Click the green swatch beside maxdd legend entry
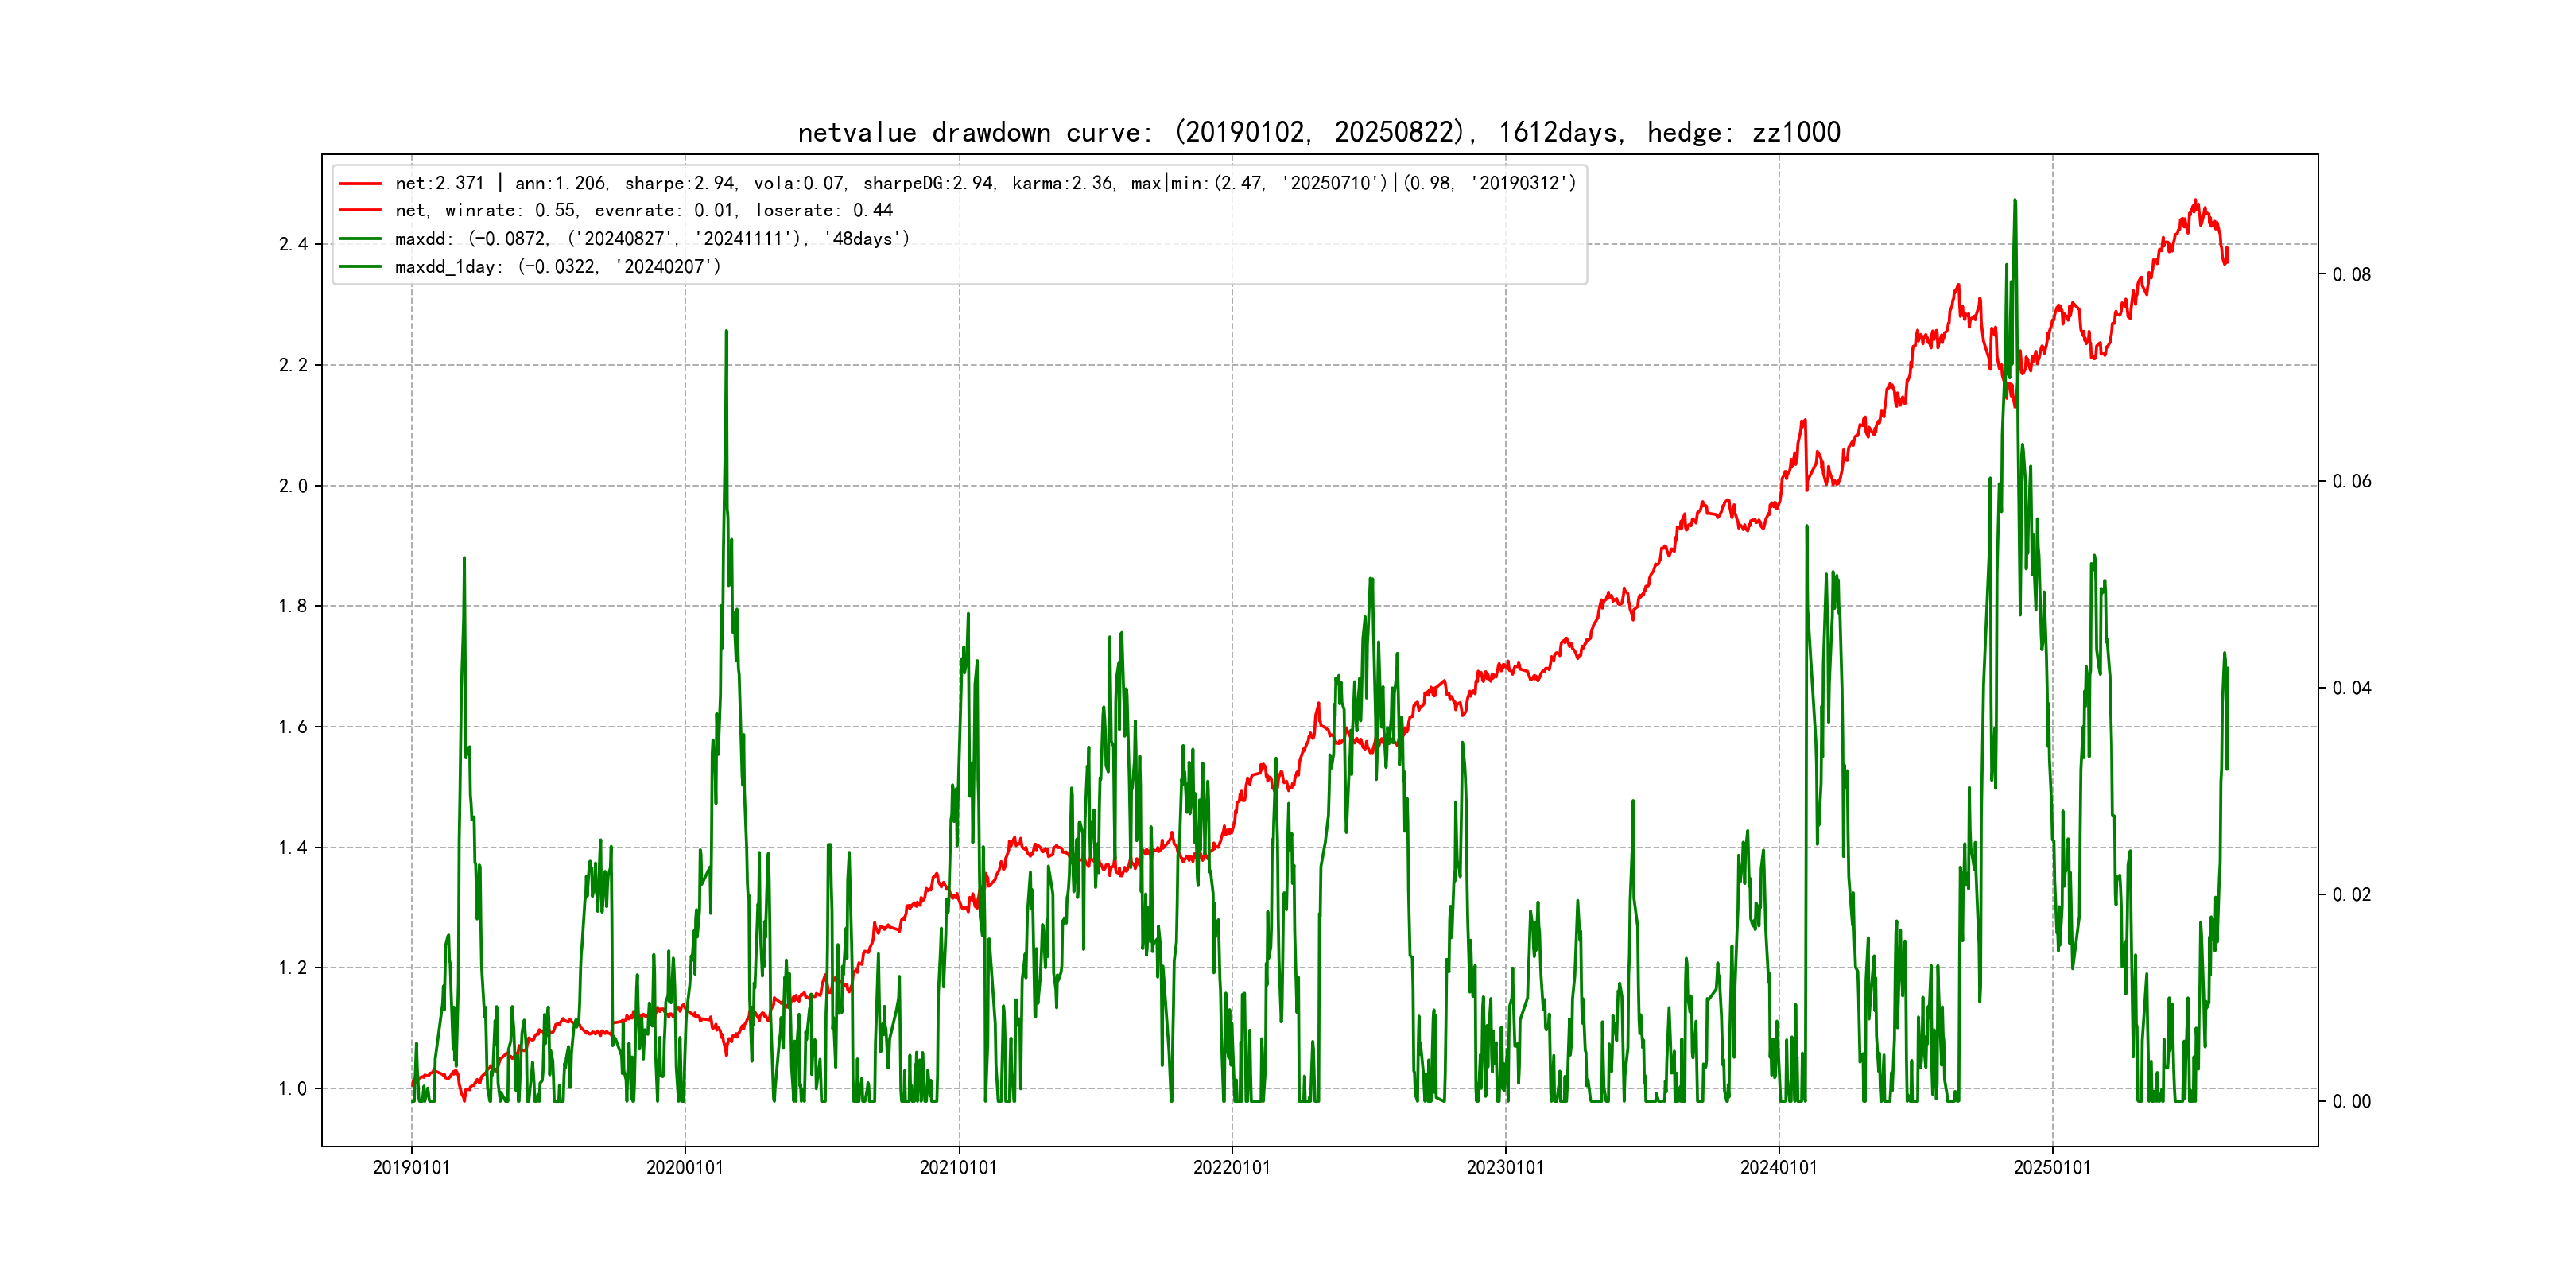 coord(360,239)
